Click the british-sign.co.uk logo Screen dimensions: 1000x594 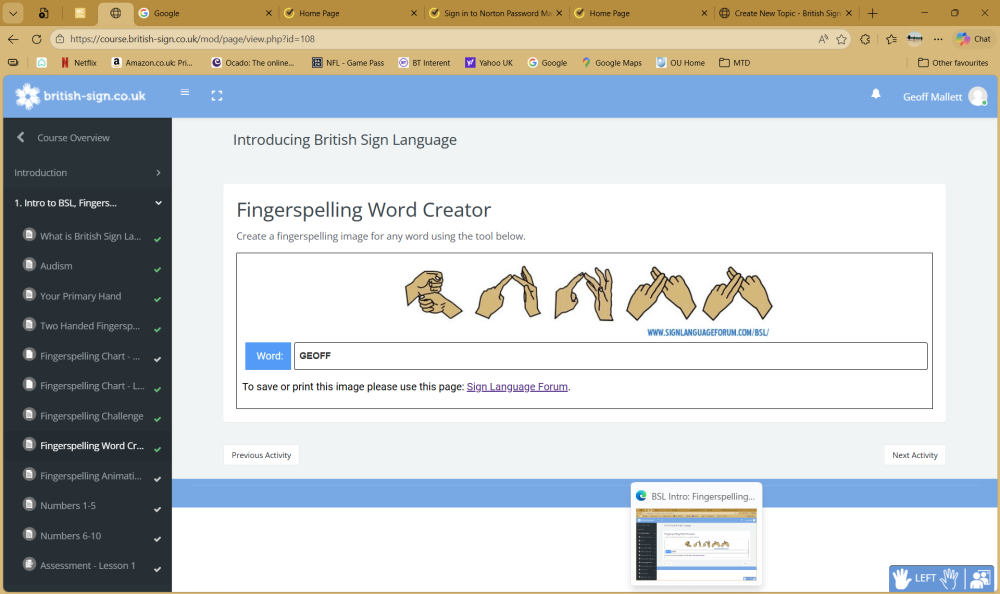coord(81,96)
